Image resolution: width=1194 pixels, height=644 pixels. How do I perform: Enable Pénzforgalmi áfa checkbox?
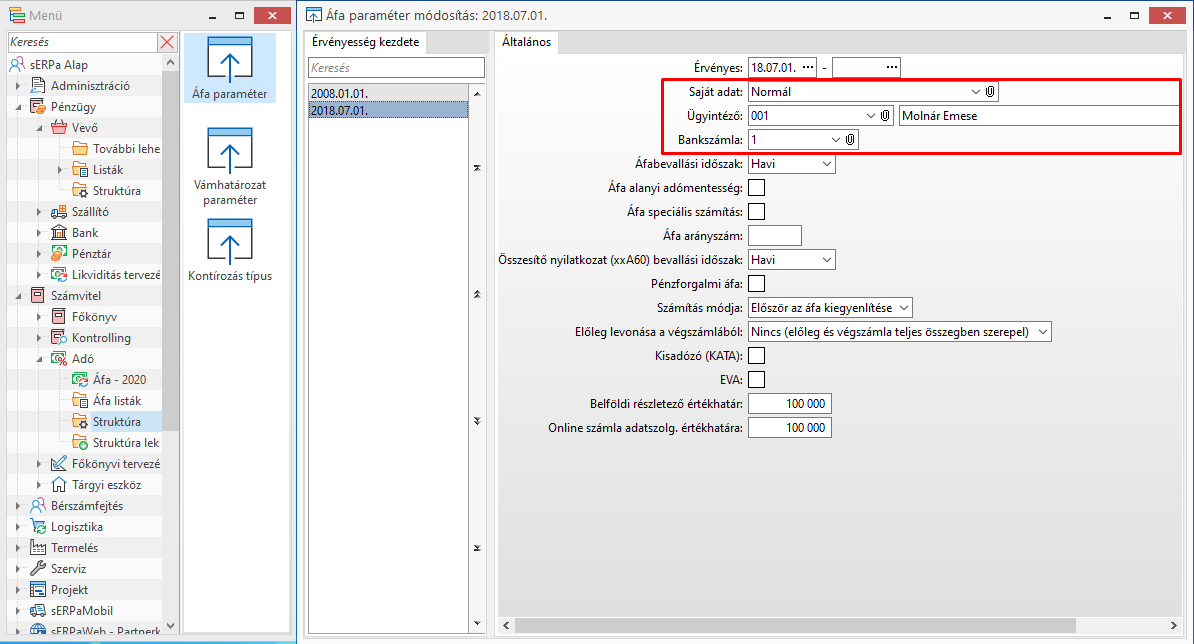point(756,283)
